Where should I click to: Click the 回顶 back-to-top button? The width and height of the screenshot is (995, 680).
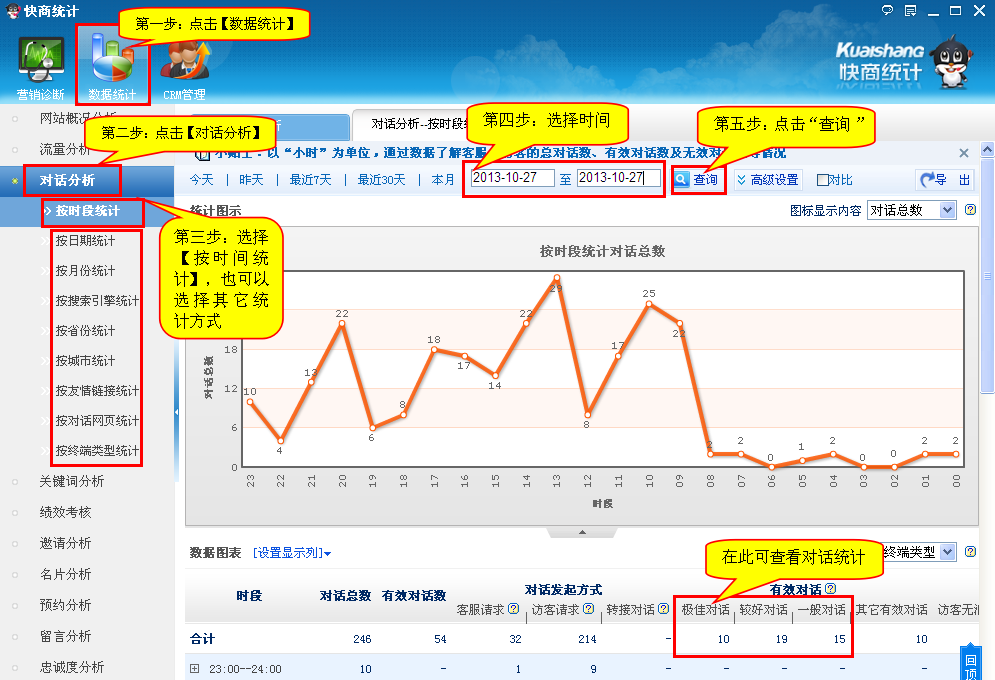[x=969, y=666]
